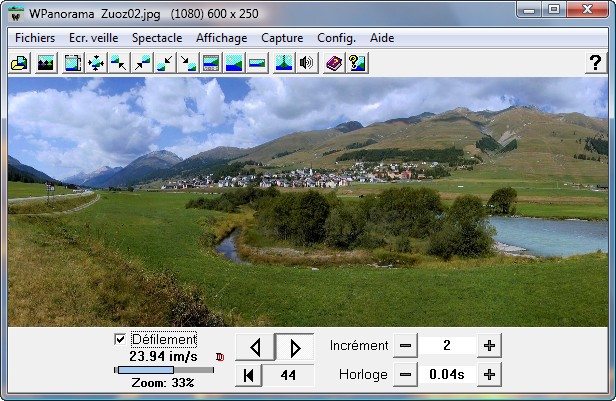Image resolution: width=616 pixels, height=401 pixels.
Task: Jump to panorama start button
Action: [x=248, y=375]
